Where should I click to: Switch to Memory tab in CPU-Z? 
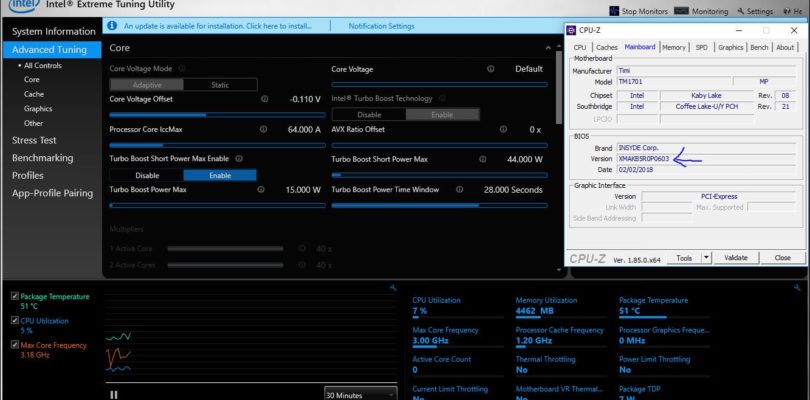click(x=674, y=47)
